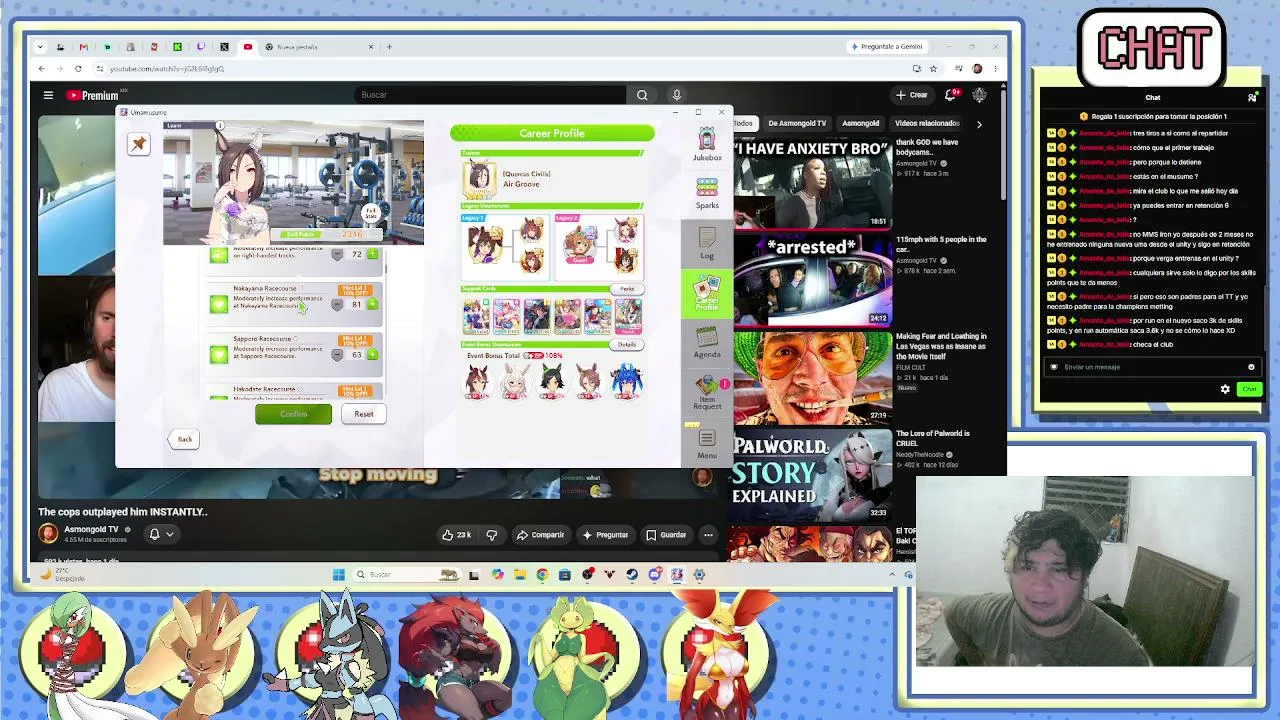Select the 'Asmongold' filter chip
The width and height of the screenshot is (1280, 720).
click(860, 123)
